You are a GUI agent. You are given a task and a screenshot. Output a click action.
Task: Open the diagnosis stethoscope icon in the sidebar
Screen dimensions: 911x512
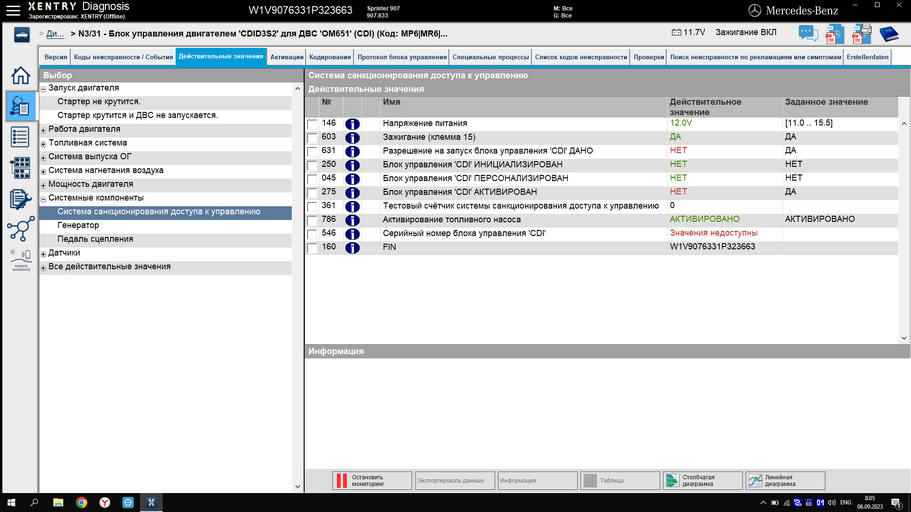20,106
